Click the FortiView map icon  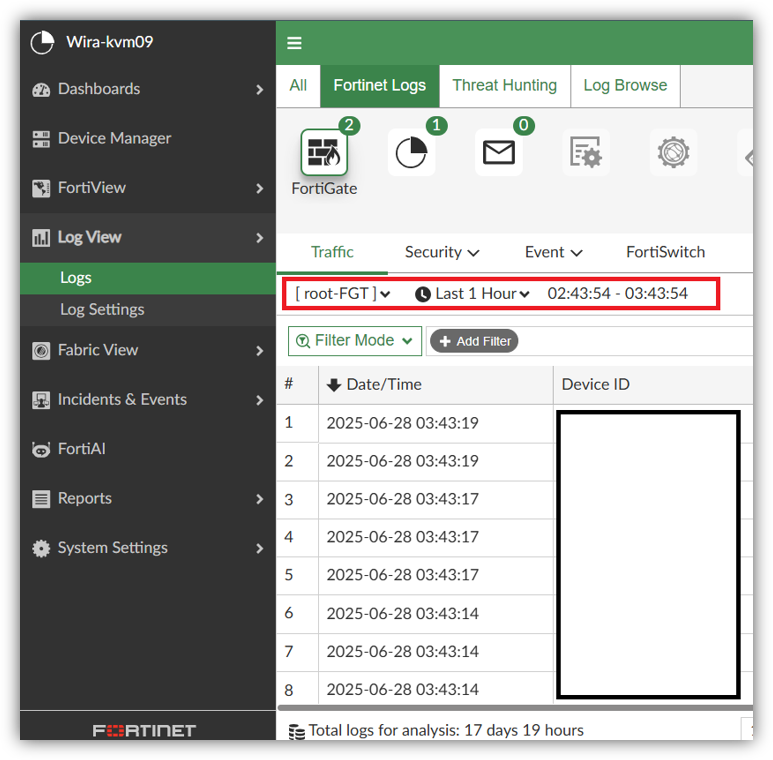(x=41, y=188)
